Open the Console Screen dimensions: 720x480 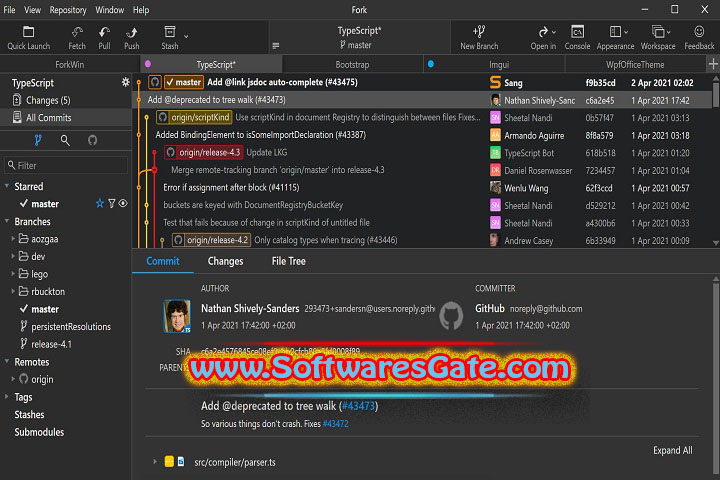point(577,38)
